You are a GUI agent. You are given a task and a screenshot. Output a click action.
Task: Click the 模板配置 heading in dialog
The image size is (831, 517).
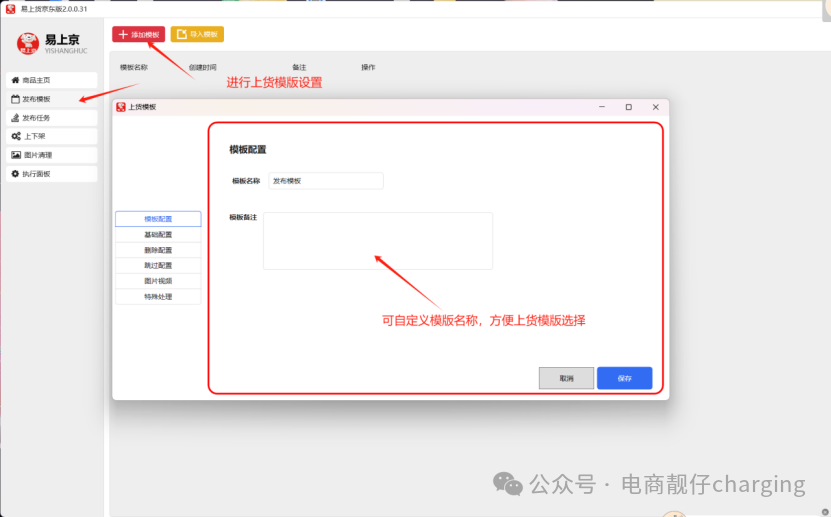click(x=247, y=149)
